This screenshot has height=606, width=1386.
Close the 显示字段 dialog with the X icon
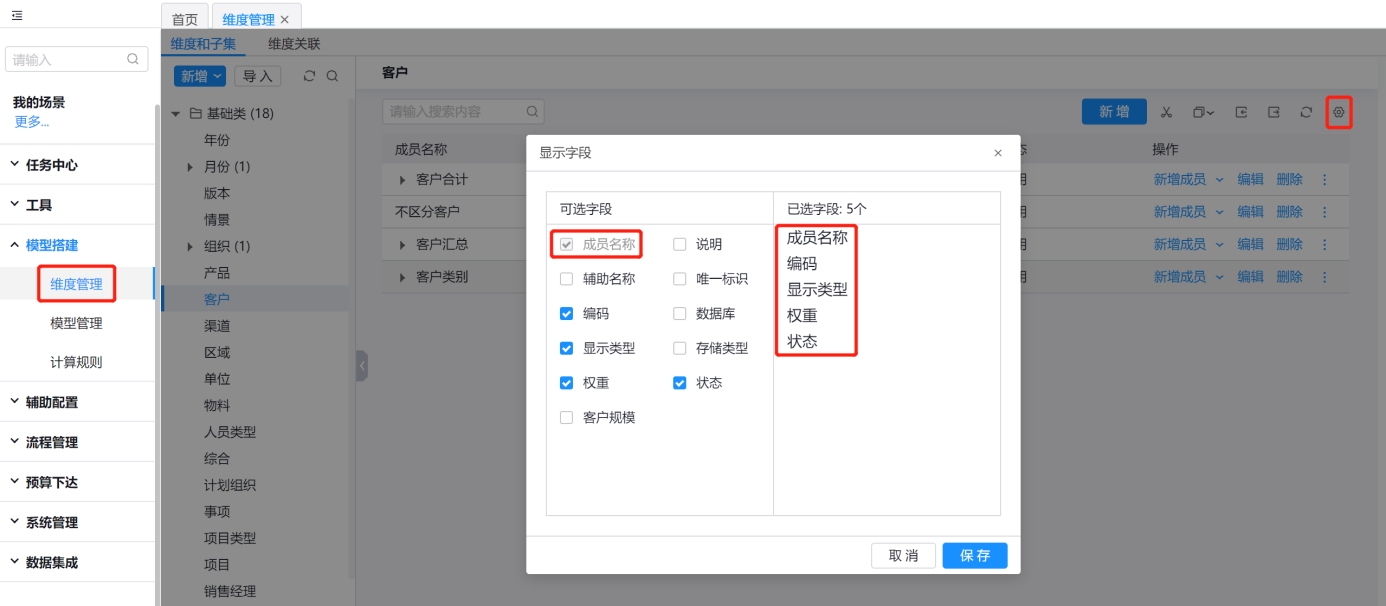coord(998,153)
